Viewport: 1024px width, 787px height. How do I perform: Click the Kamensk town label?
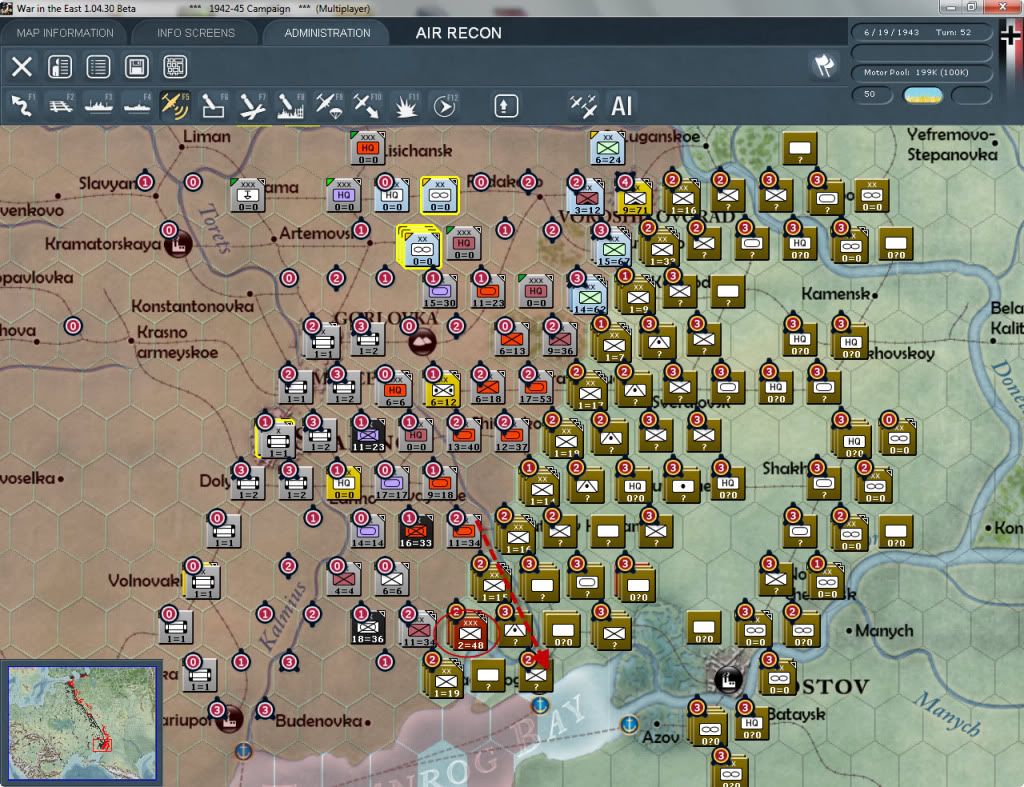pos(835,294)
